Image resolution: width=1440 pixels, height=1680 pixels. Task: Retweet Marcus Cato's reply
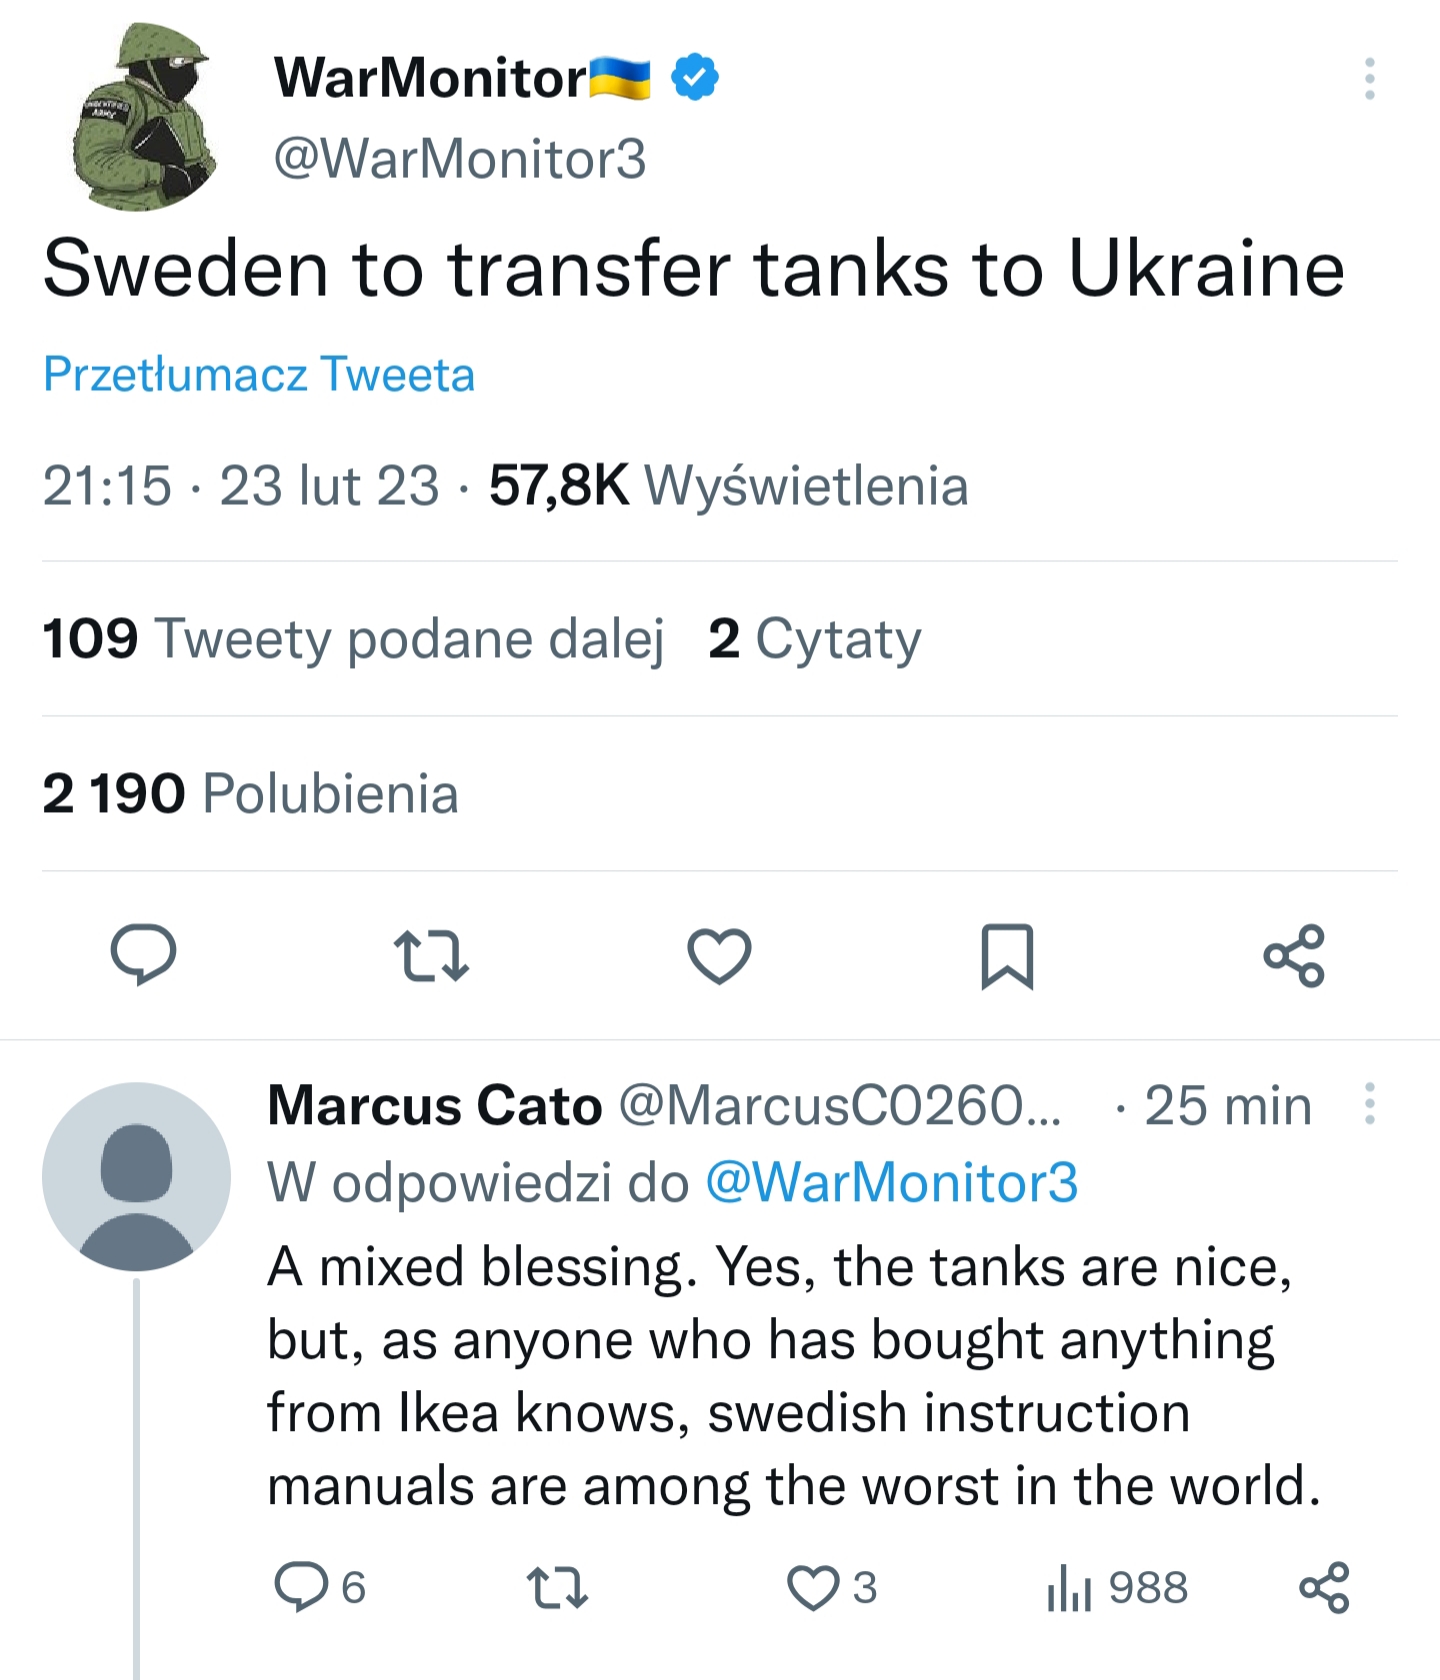click(557, 1587)
